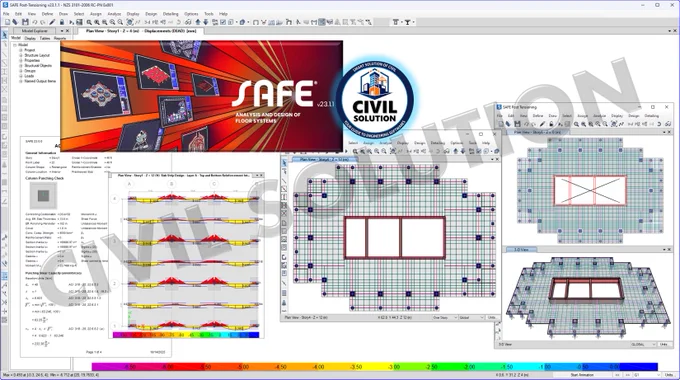The image size is (680, 380).
Task: Click the Redo arrow icon
Action: pos(42,22)
